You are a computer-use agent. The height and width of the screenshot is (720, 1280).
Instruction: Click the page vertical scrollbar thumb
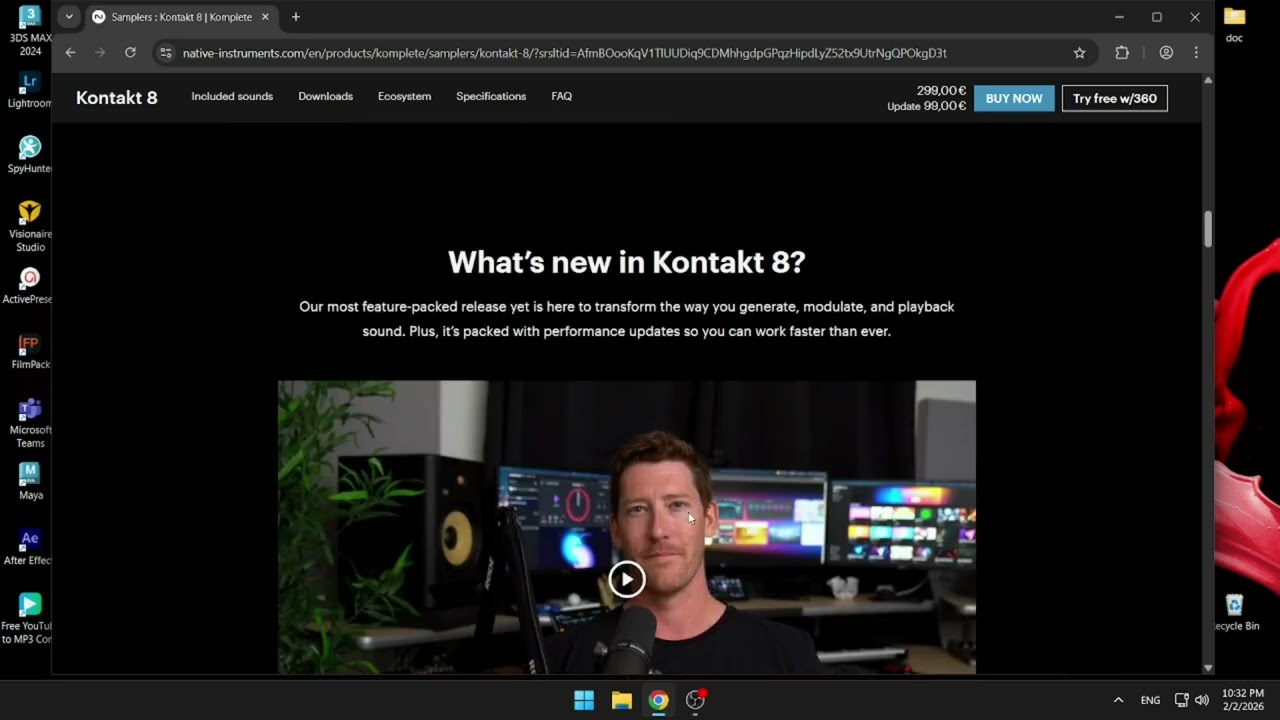pyautogui.click(x=1208, y=229)
